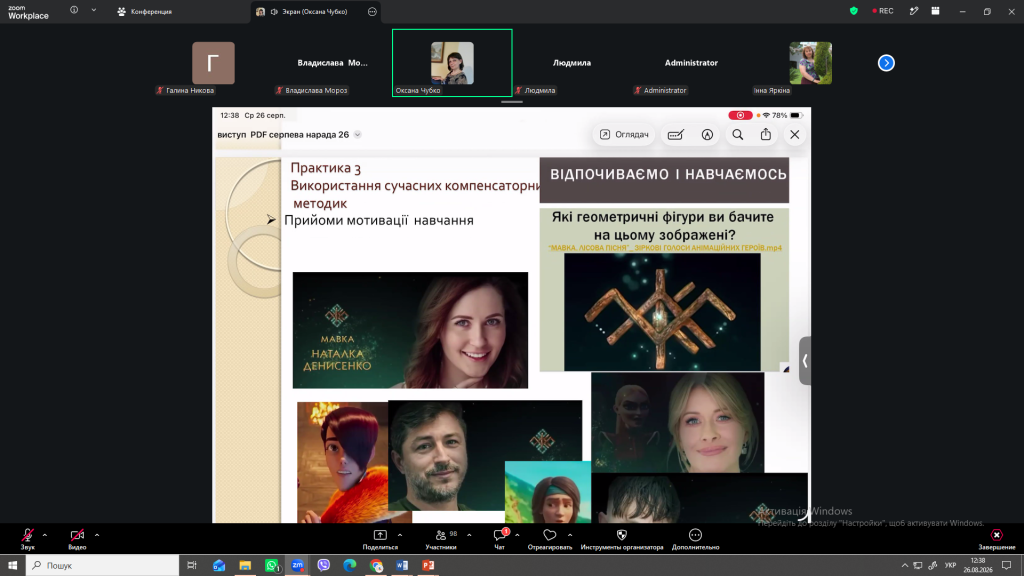Viewport: 1024px width, 576px height.
Task: Select Галина Никова participant tile
Action: 213,63
